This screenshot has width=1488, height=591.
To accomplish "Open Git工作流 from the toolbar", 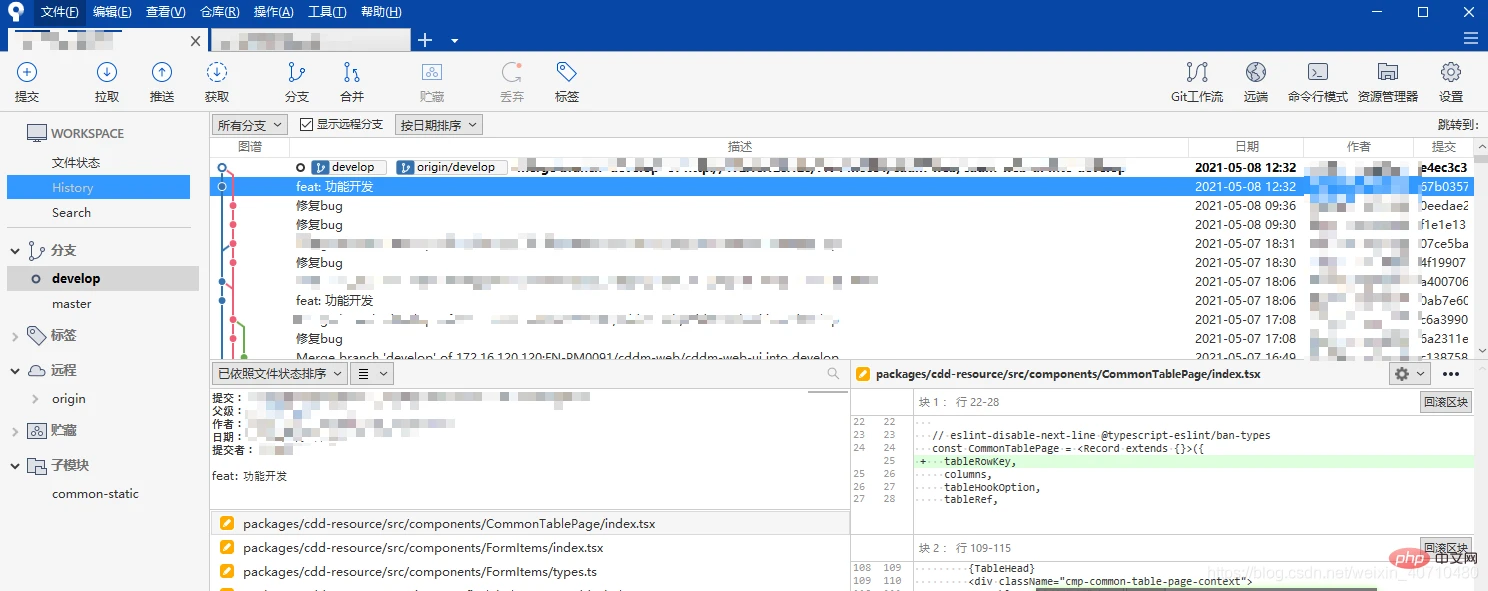I will coord(1196,73).
